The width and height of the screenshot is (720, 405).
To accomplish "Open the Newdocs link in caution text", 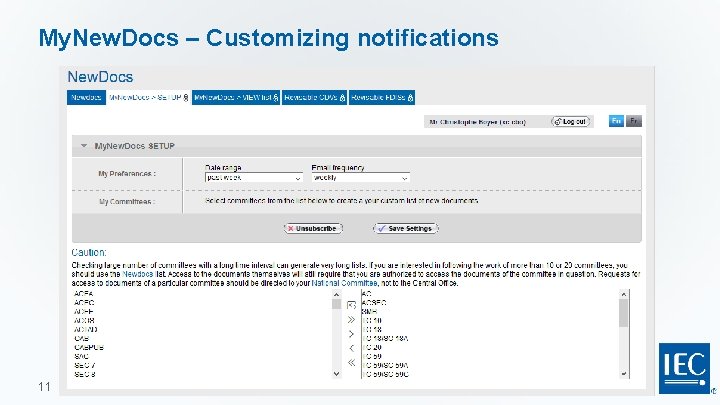I will pyautogui.click(x=138, y=274).
